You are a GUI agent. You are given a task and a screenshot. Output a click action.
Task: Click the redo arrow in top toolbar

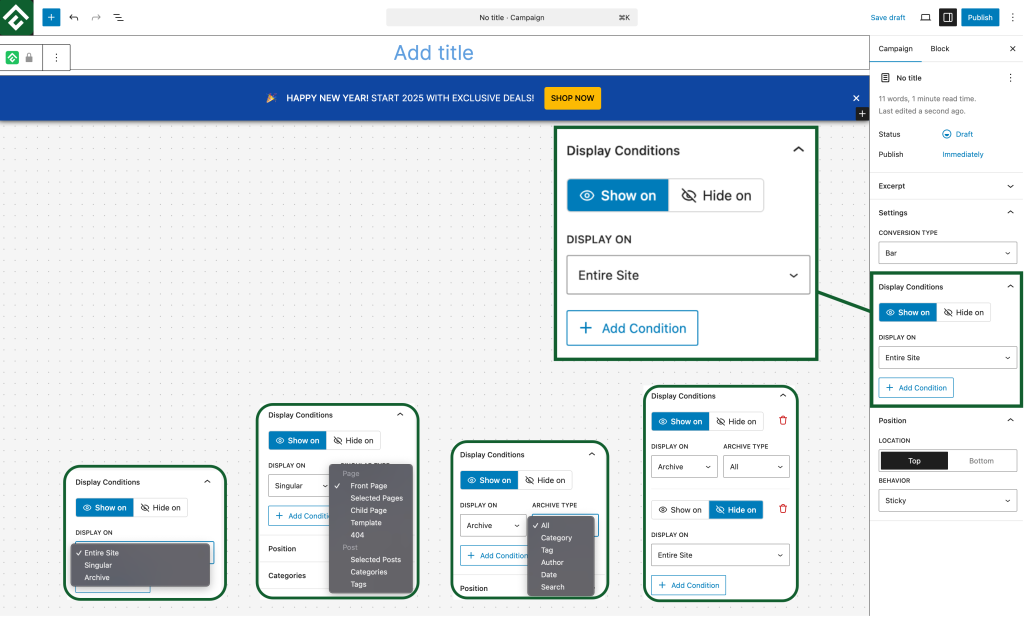tap(96, 17)
